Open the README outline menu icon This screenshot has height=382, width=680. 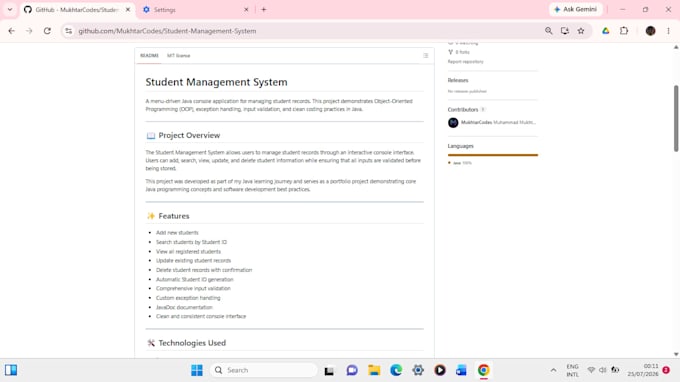425,56
